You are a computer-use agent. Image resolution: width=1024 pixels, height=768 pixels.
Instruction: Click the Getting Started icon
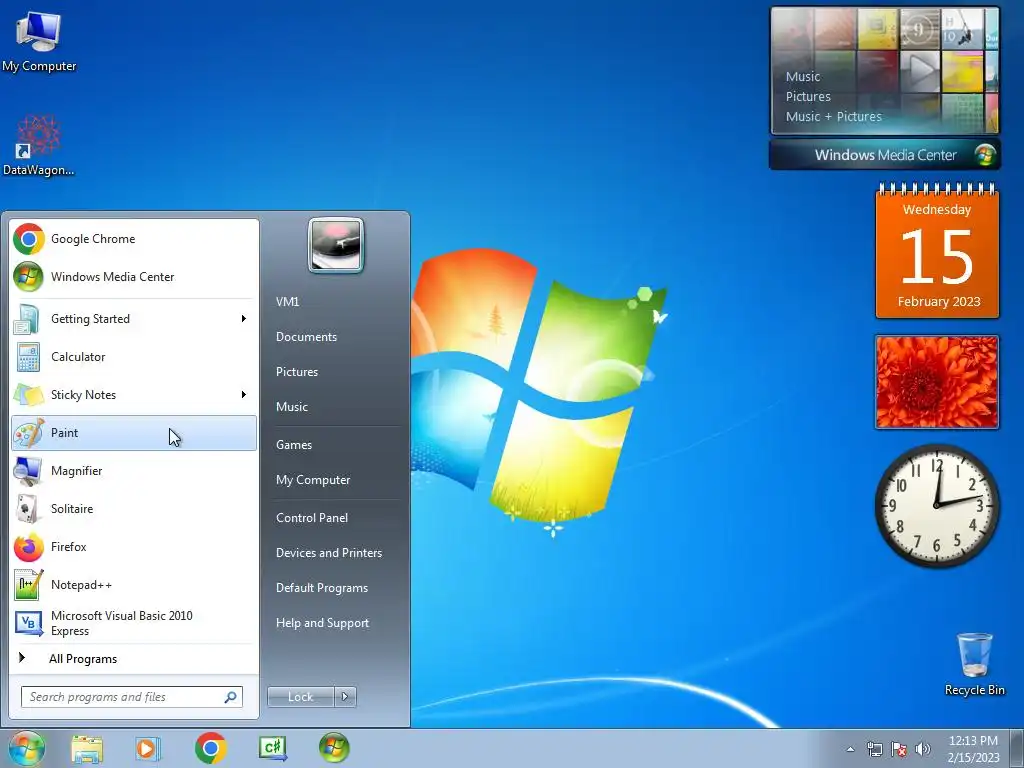point(27,319)
